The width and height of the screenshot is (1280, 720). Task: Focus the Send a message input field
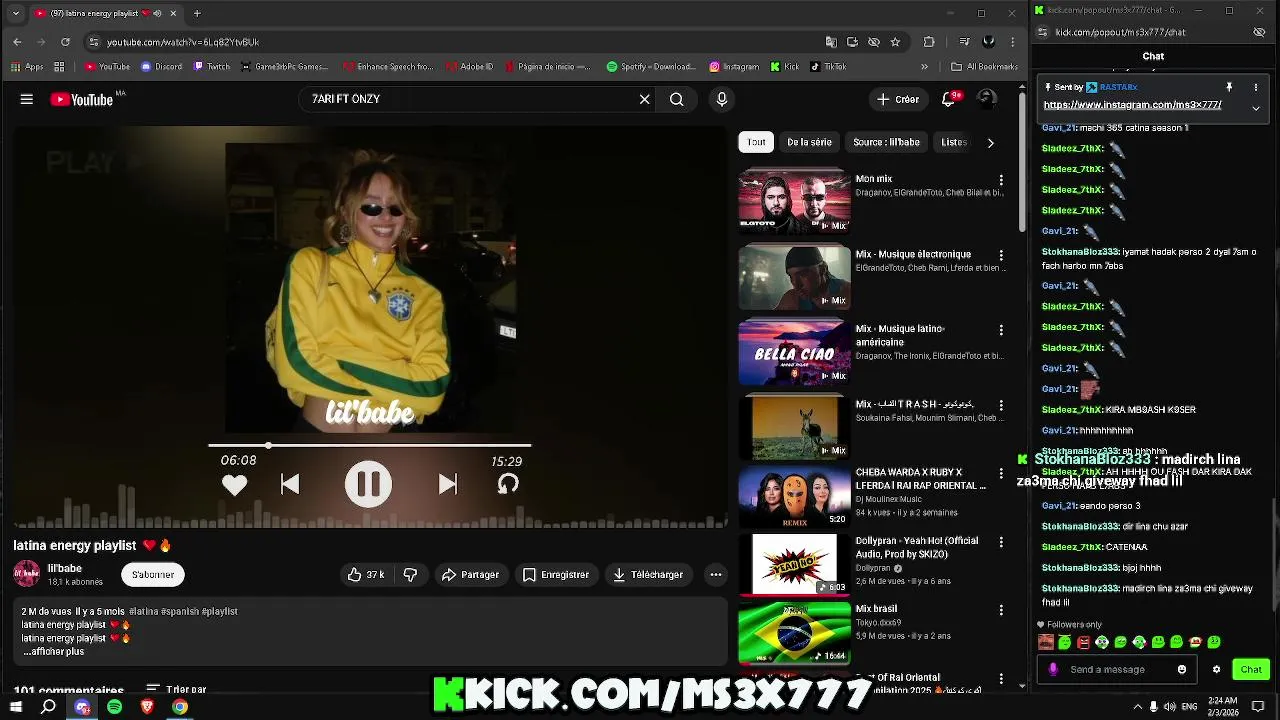pos(1115,669)
